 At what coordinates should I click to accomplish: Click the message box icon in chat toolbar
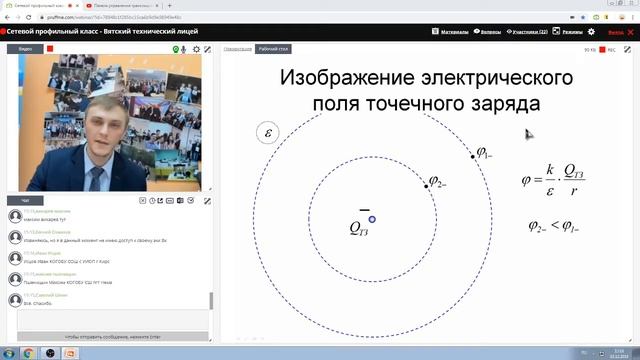tap(170, 200)
